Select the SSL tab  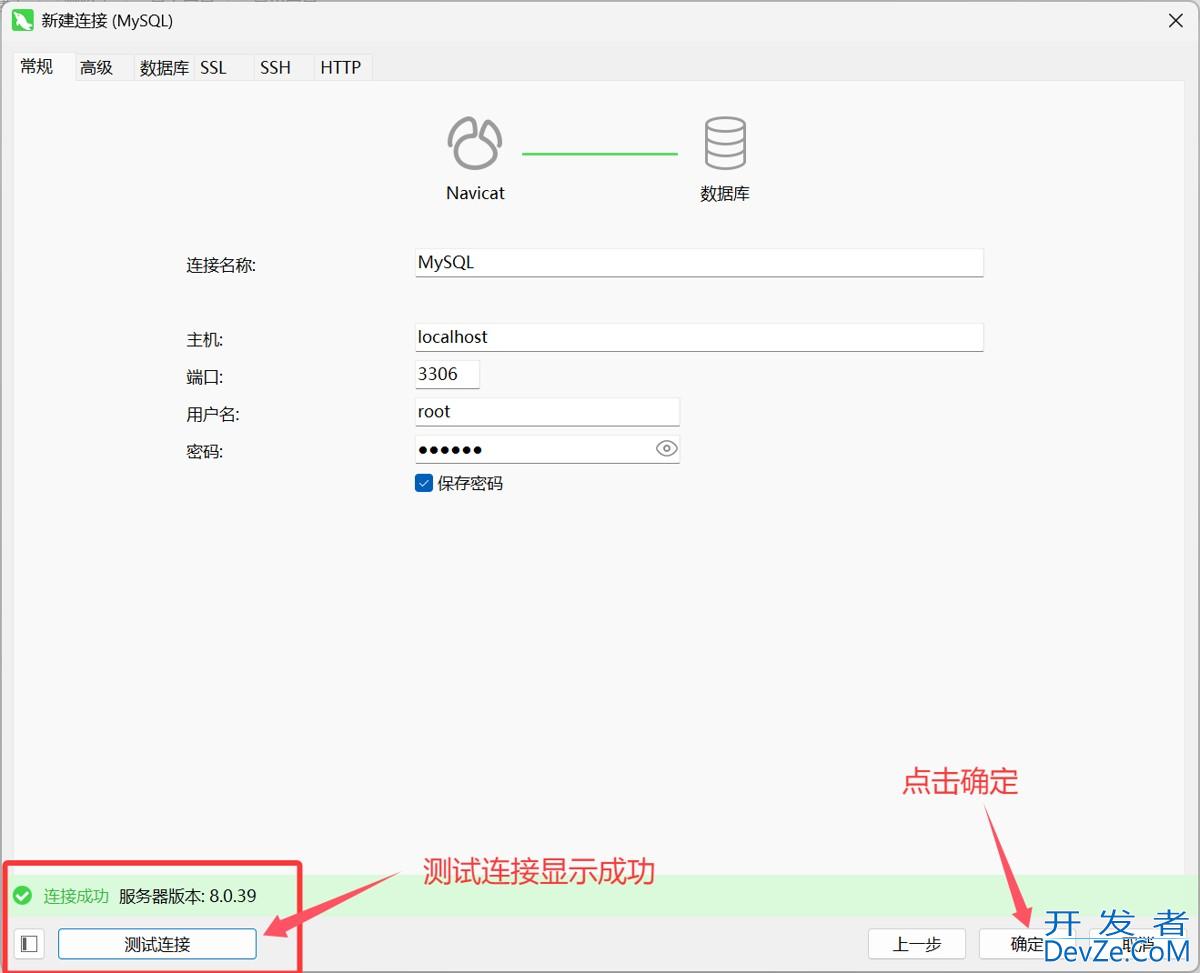pos(213,68)
